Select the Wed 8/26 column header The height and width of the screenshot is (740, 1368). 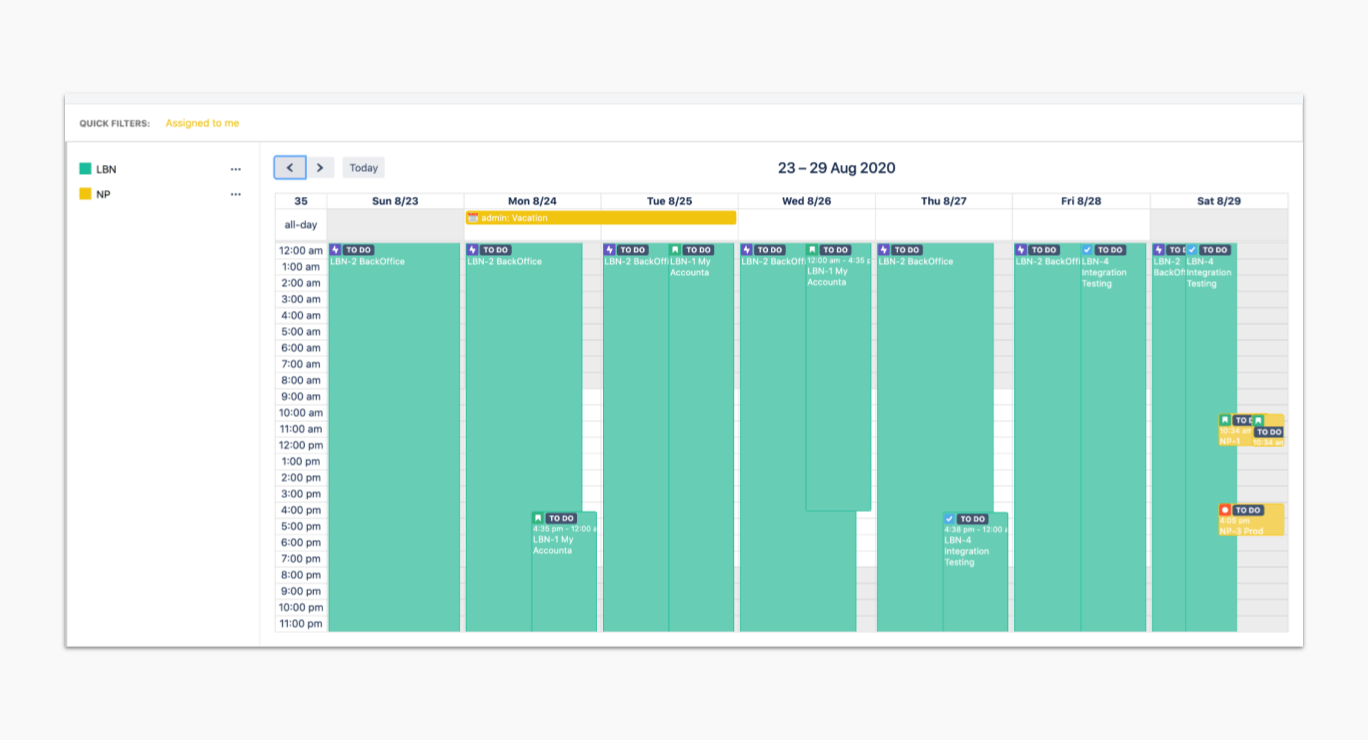point(806,201)
